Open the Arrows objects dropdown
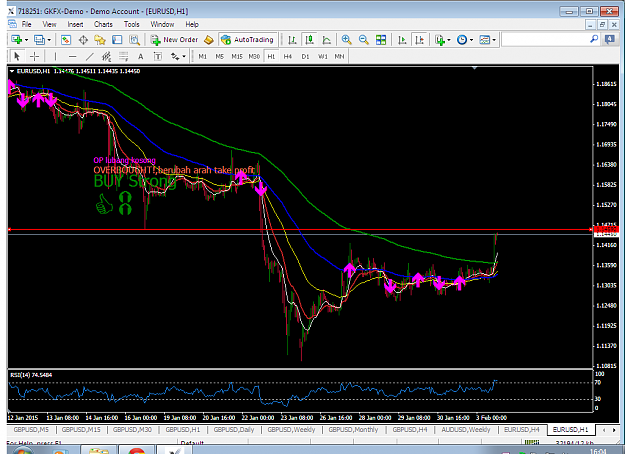625x454 pixels. tap(184, 57)
